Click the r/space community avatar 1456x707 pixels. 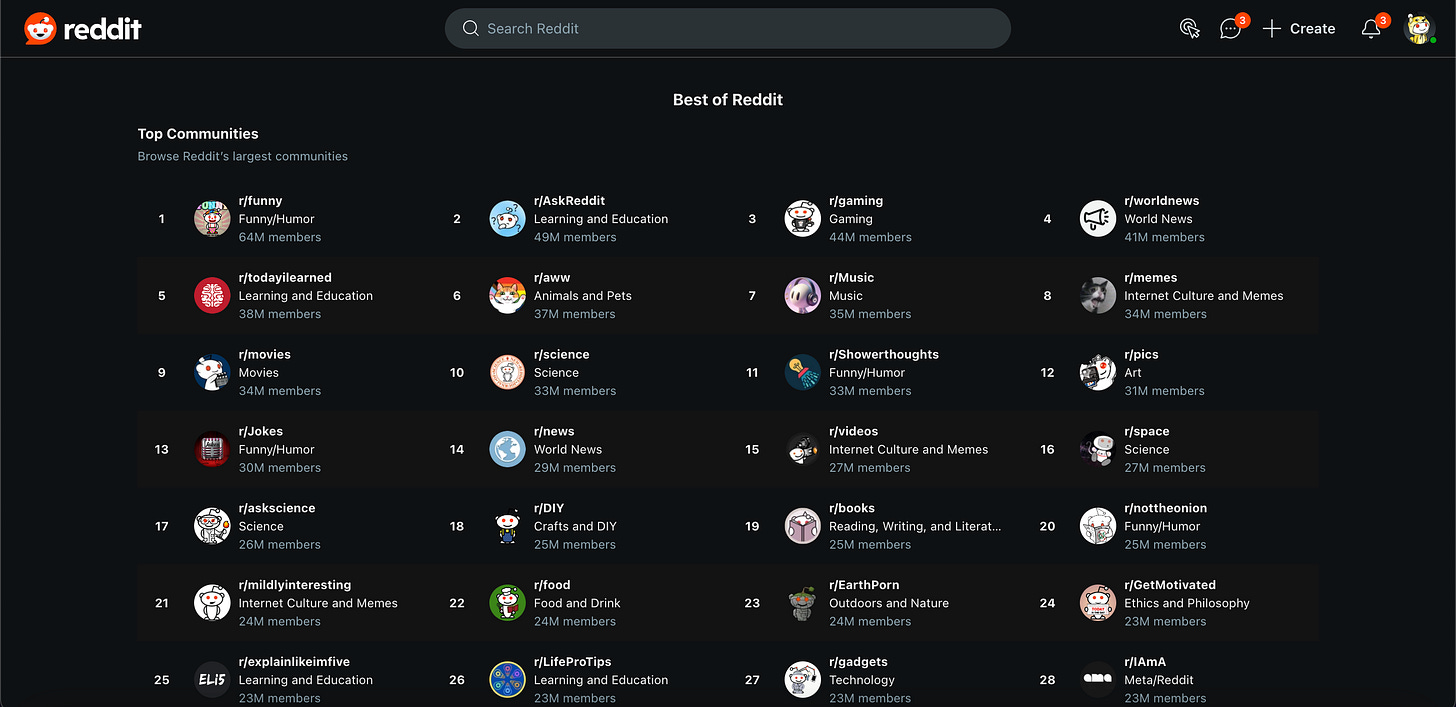tap(1098, 449)
